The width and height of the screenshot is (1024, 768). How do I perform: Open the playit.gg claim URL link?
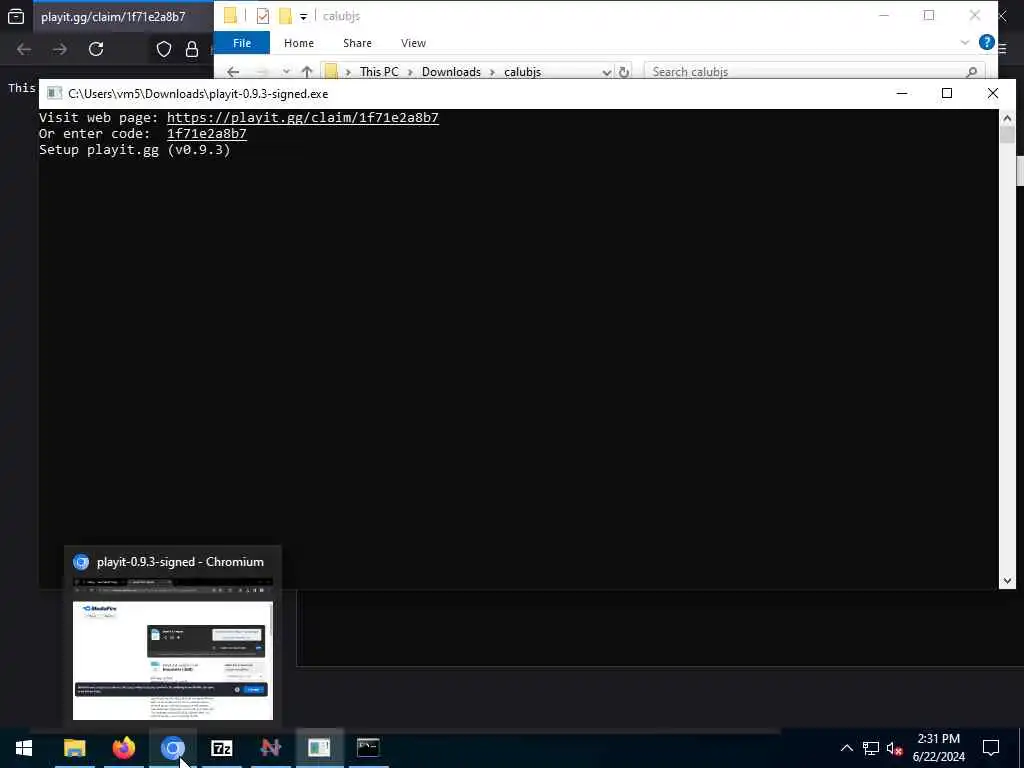click(x=302, y=118)
